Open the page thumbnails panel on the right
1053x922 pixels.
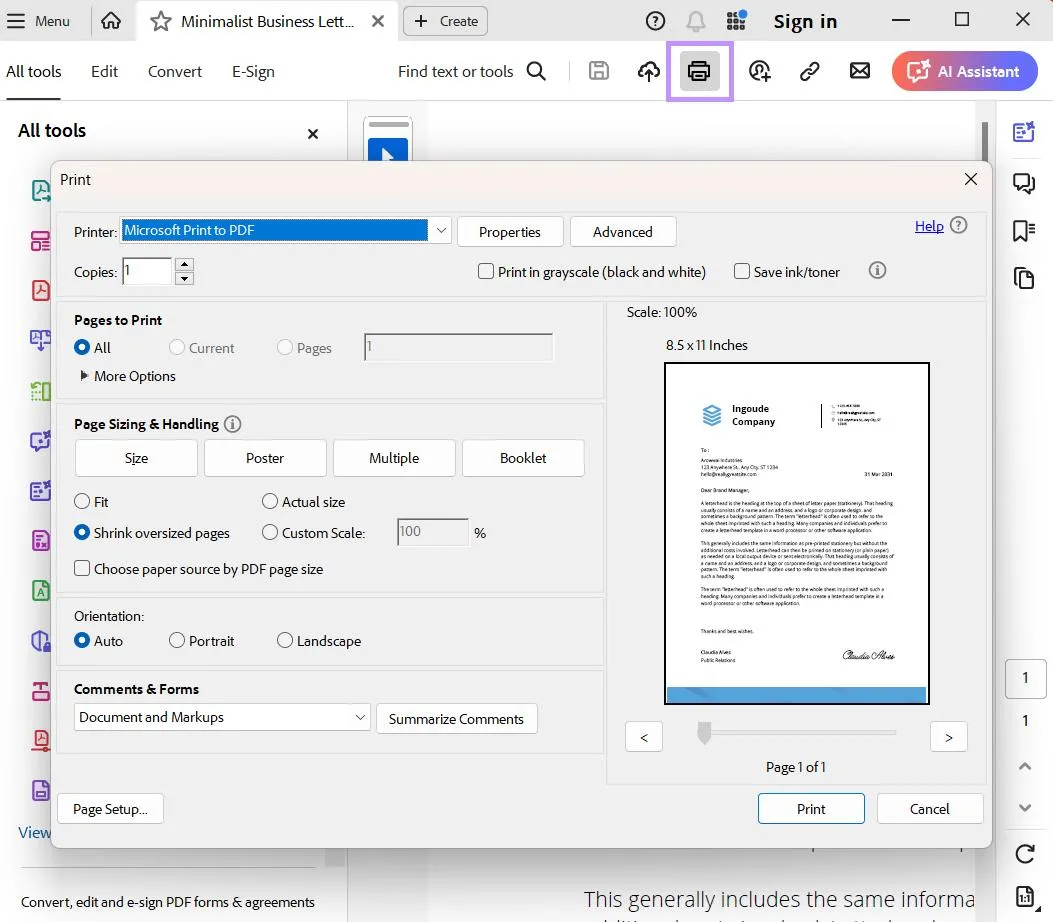[x=1023, y=278]
